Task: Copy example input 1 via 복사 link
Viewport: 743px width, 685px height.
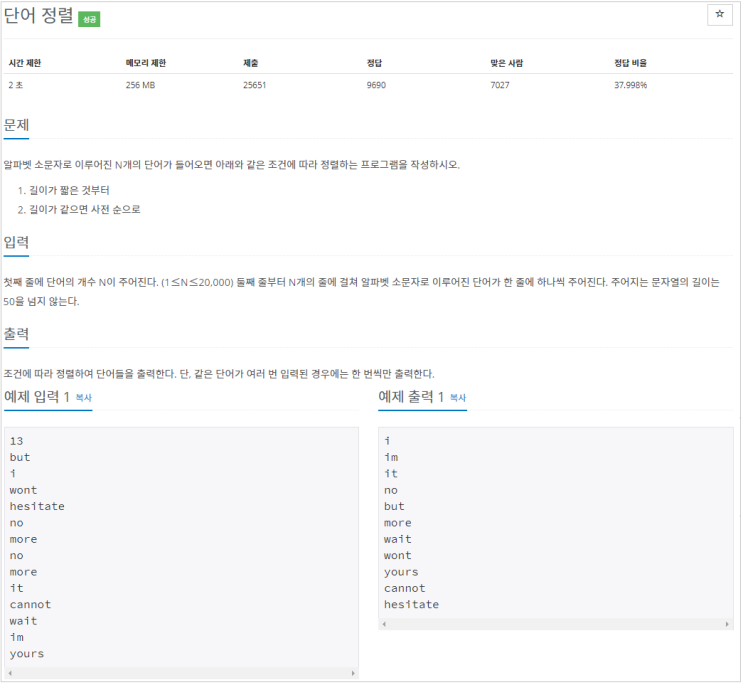Action: 84,397
